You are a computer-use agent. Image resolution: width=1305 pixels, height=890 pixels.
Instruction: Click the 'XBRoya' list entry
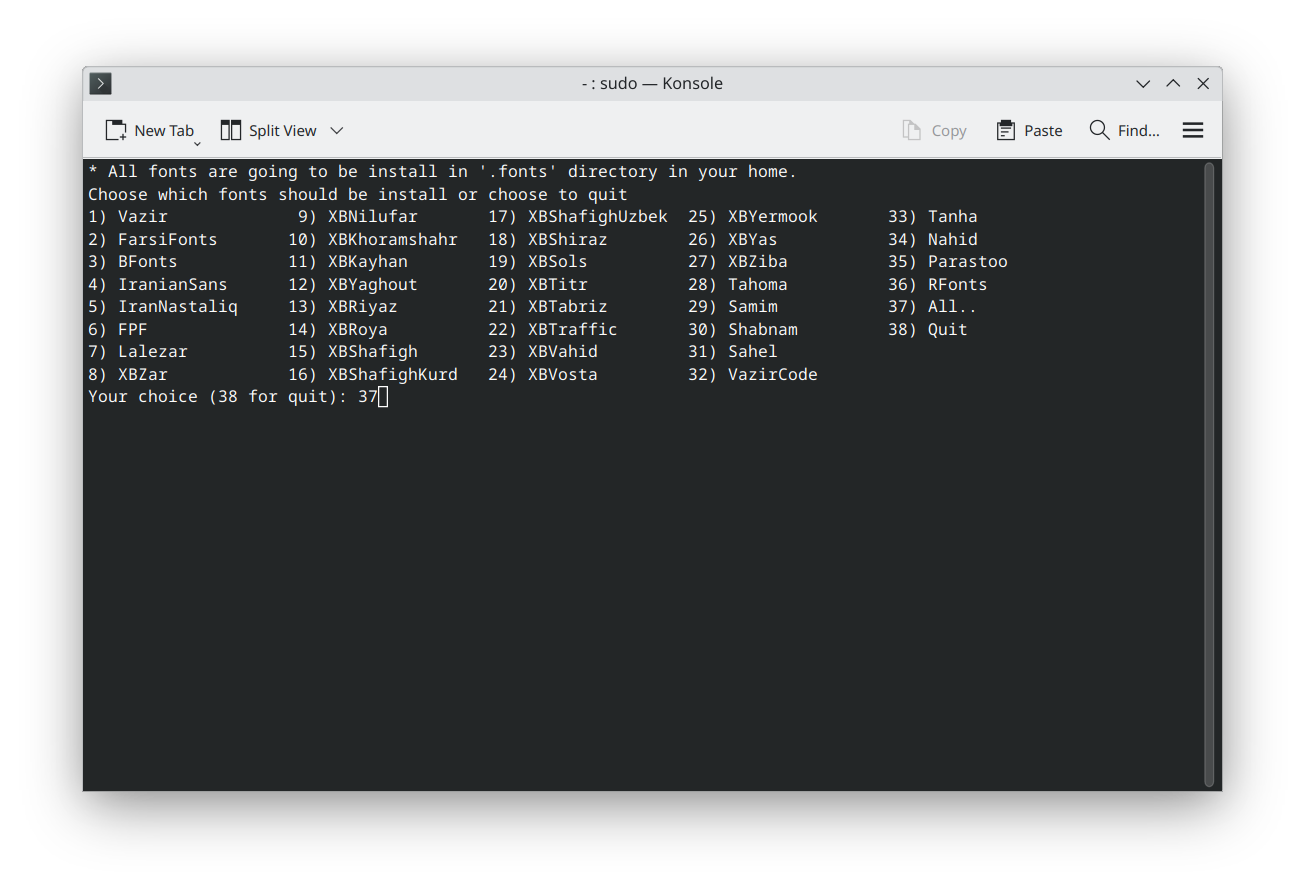[x=358, y=330]
